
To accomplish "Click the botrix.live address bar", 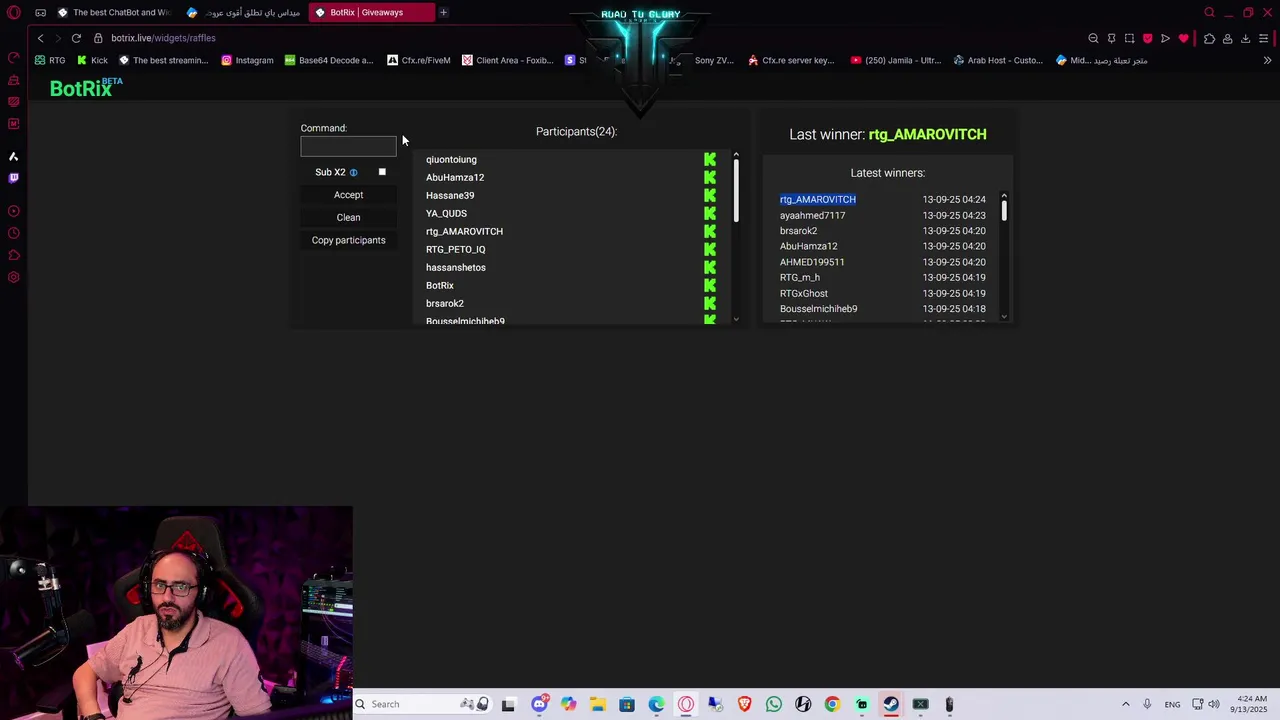I will pyautogui.click(x=163, y=38).
